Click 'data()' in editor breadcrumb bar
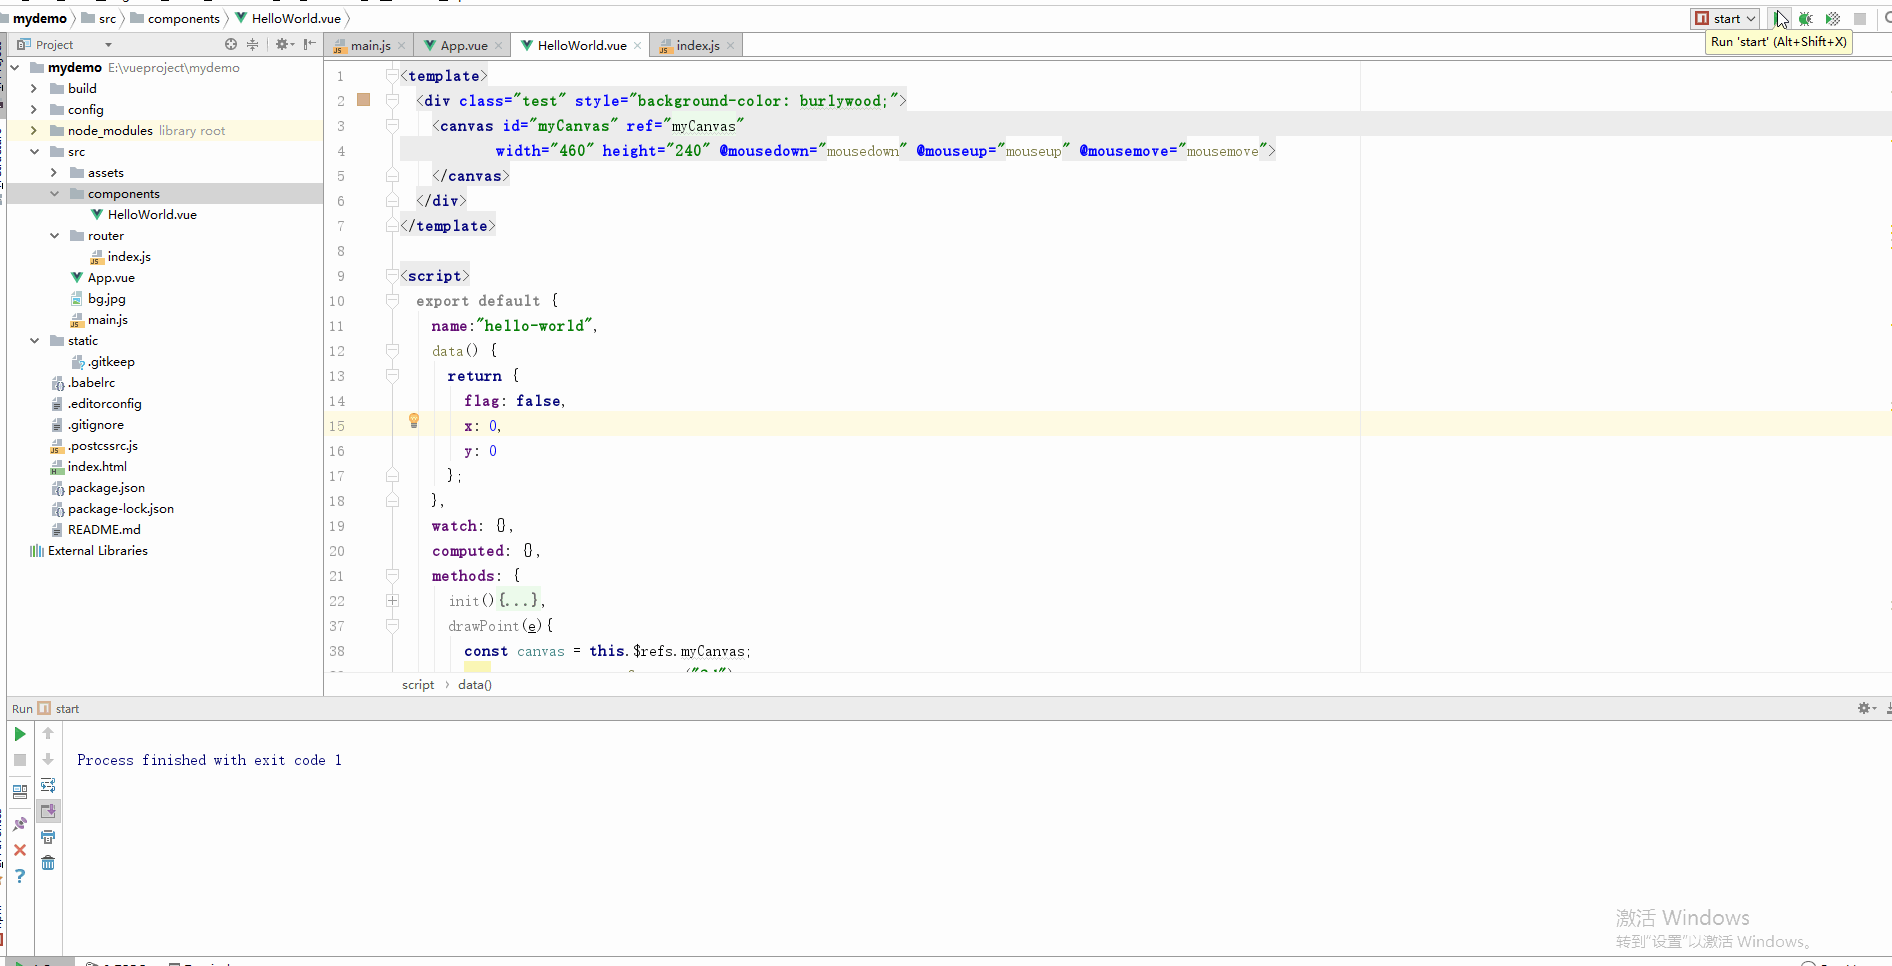Screen dimensions: 1892x966 tap(475, 685)
